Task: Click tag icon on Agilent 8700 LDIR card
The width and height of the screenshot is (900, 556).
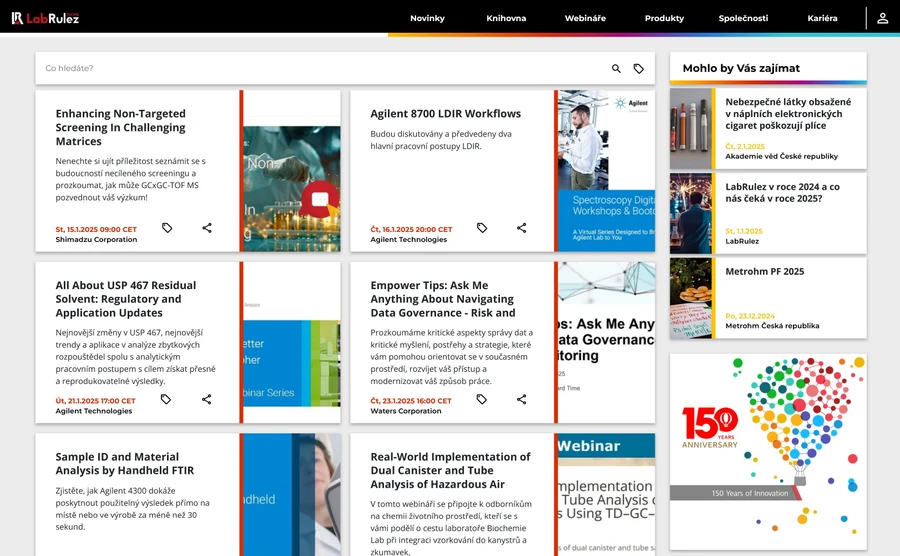Action: (482, 228)
